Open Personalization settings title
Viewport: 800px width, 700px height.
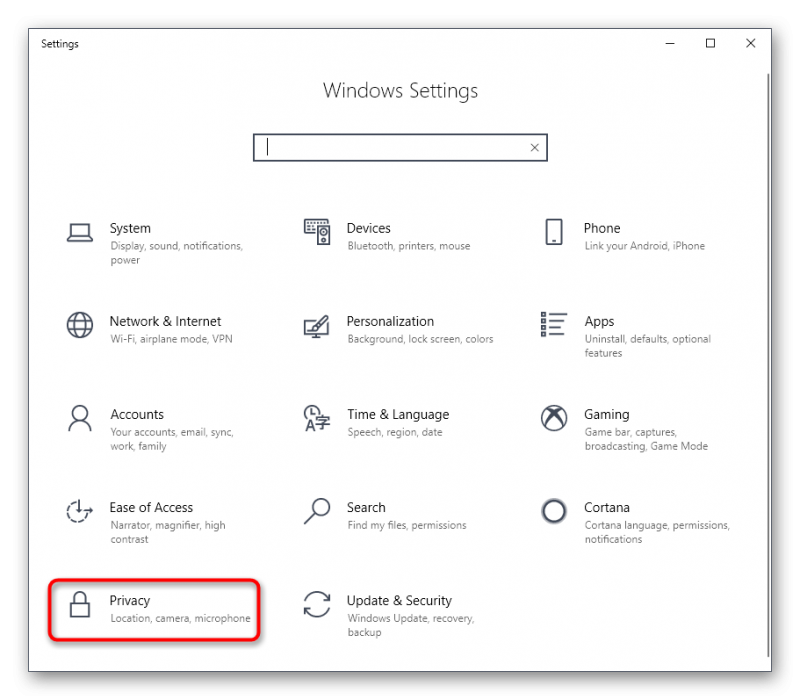pos(390,321)
